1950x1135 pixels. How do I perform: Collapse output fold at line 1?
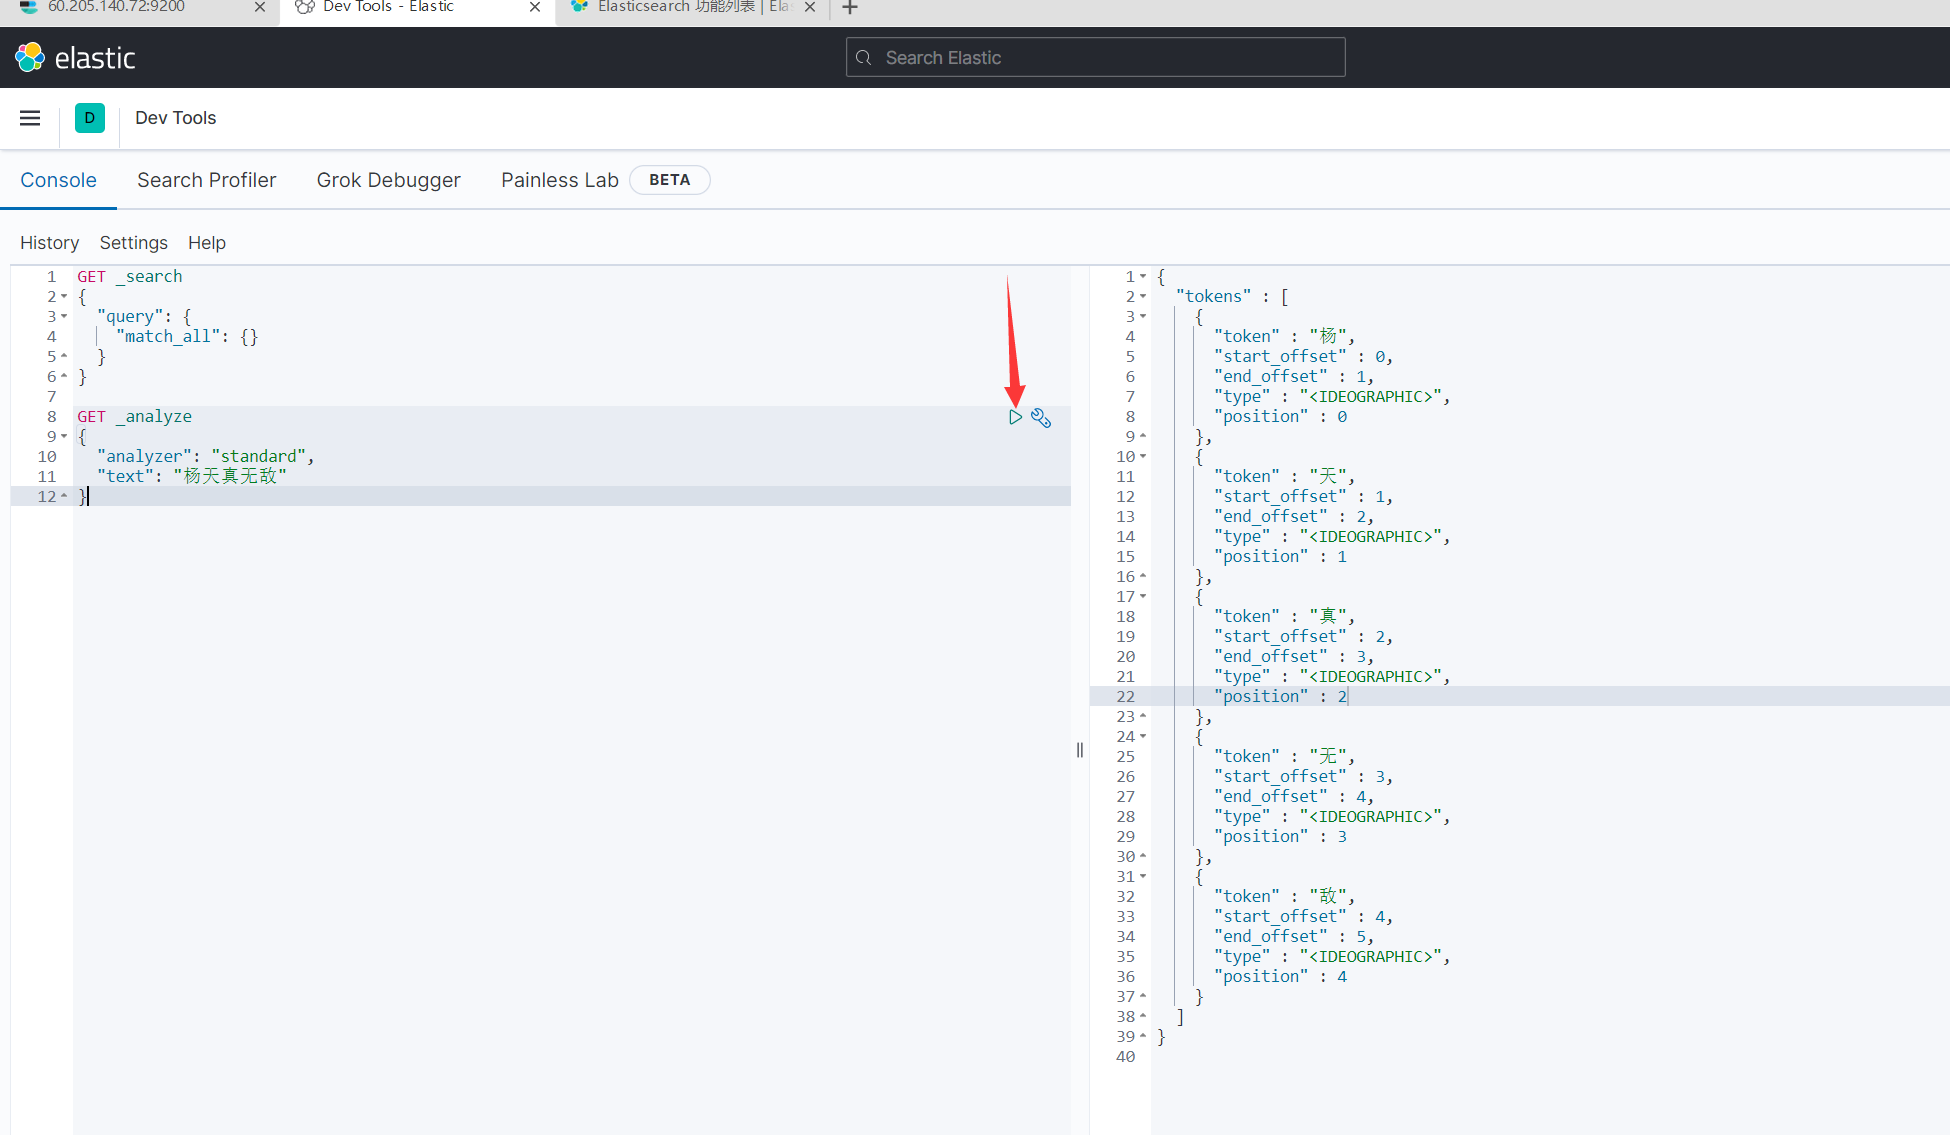click(1143, 277)
